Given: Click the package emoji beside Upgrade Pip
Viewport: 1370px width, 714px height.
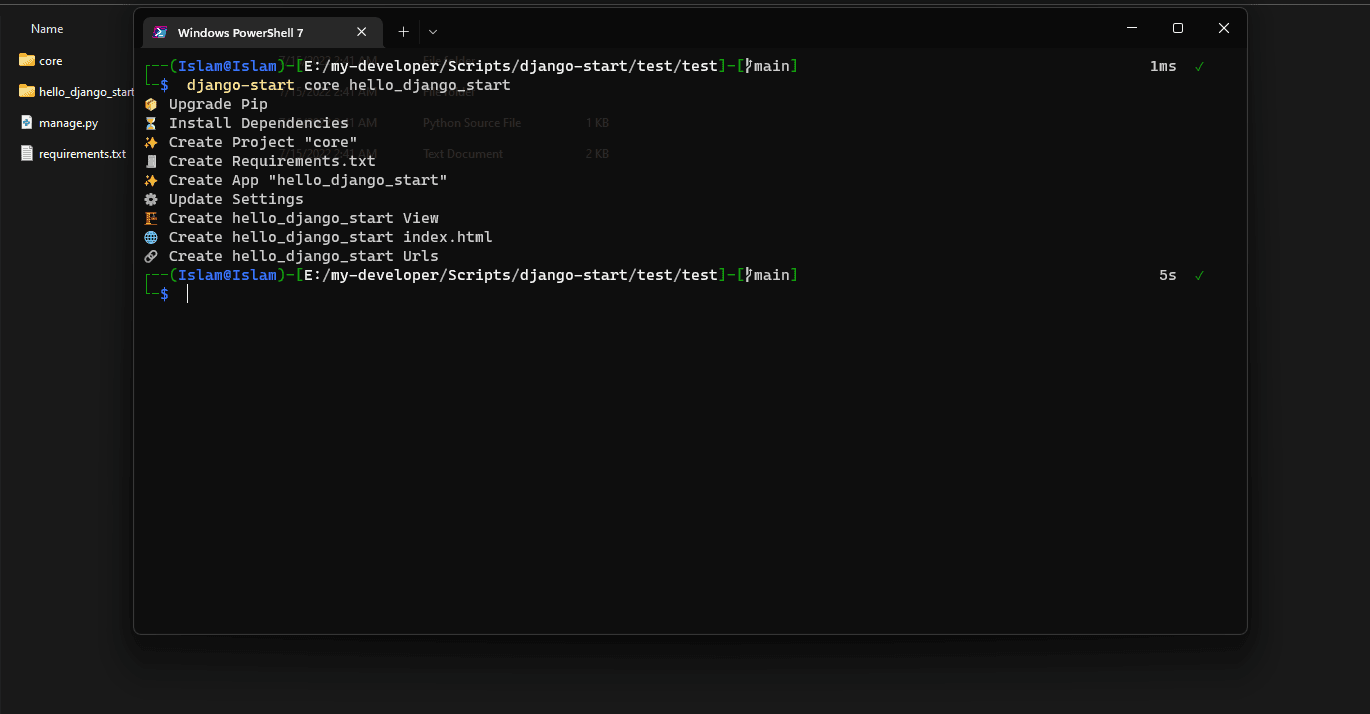Looking at the screenshot, I should click(151, 104).
